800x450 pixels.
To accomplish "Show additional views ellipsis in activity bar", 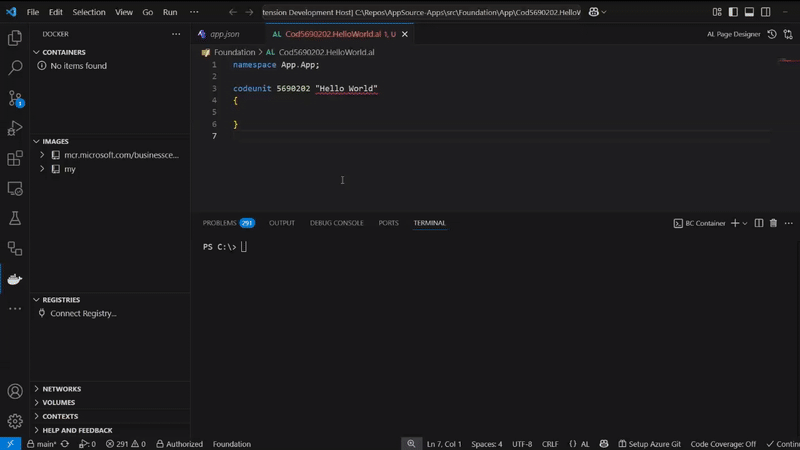I will tap(15, 309).
